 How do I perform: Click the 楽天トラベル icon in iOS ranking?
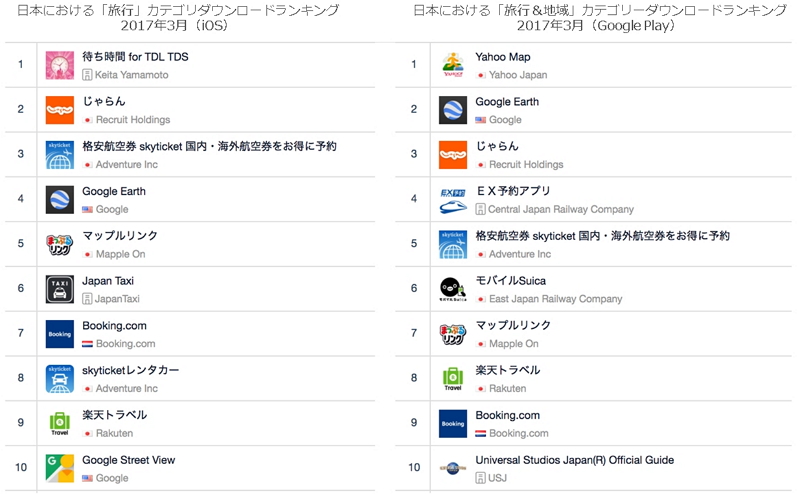tap(60, 424)
